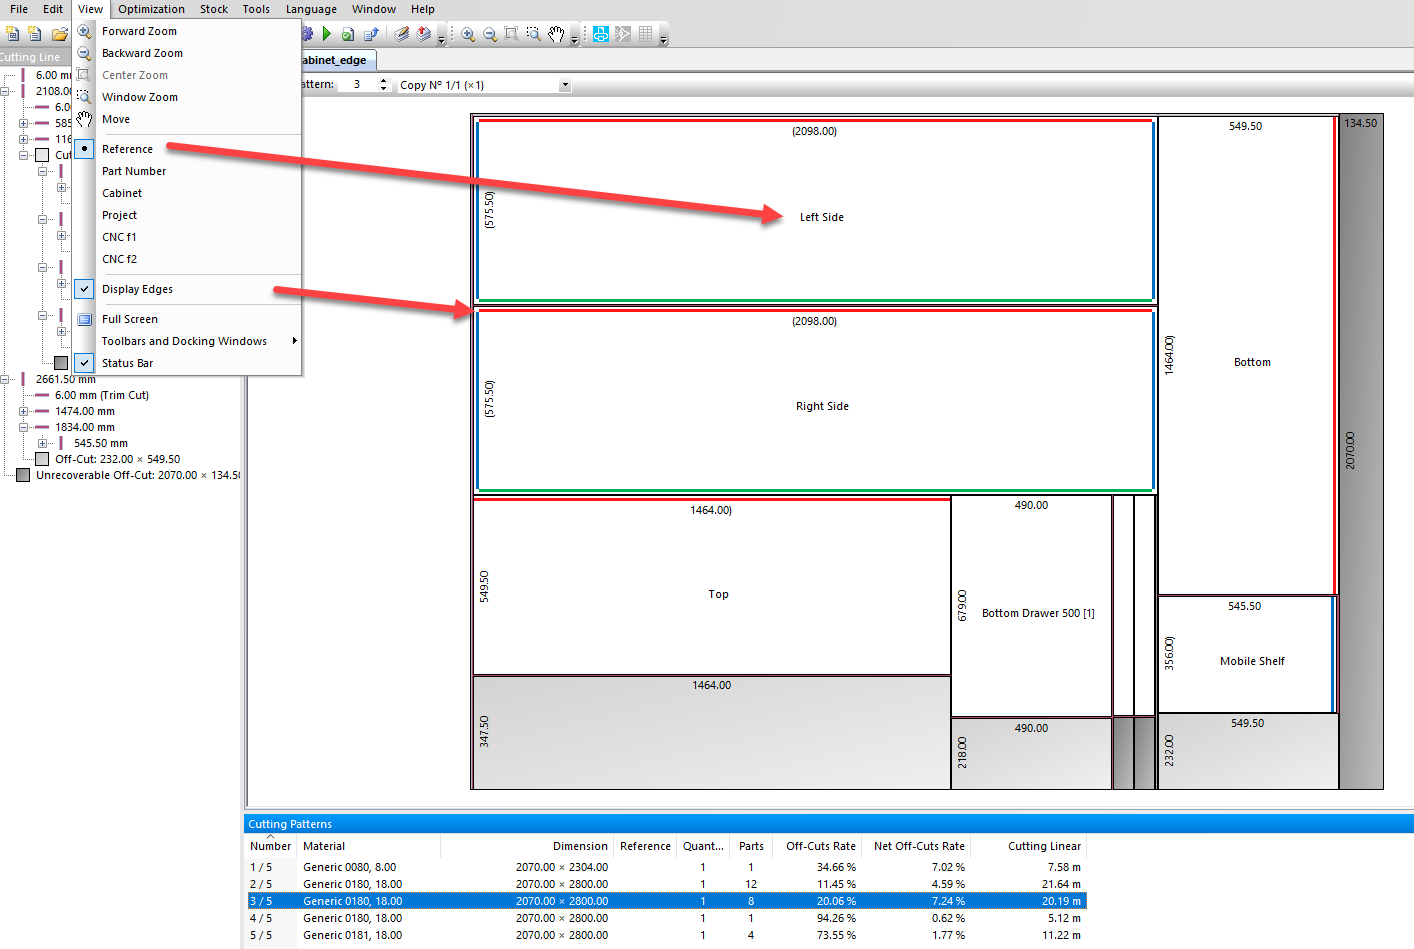Viewport: 1414px width, 949px height.
Task: Toggle the Display Edges checked option
Action: [x=137, y=289]
